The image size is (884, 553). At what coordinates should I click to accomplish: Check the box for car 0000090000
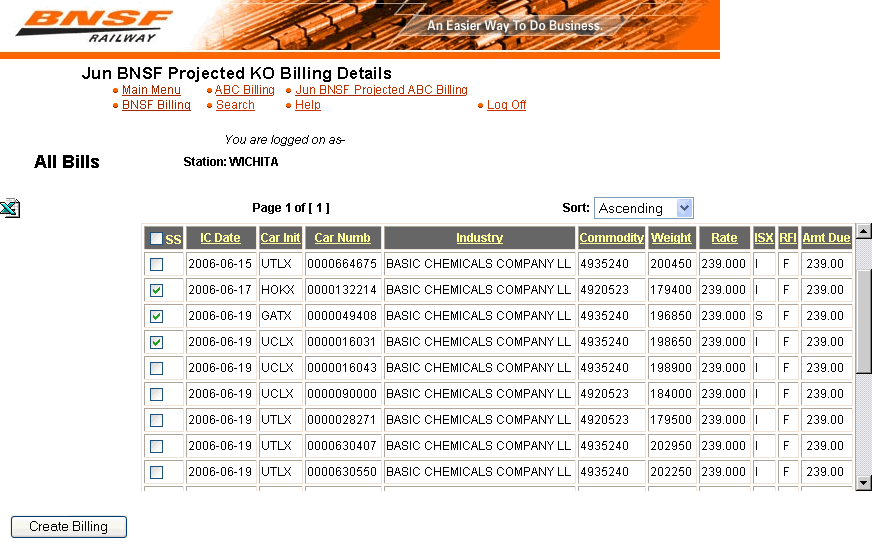pos(157,394)
